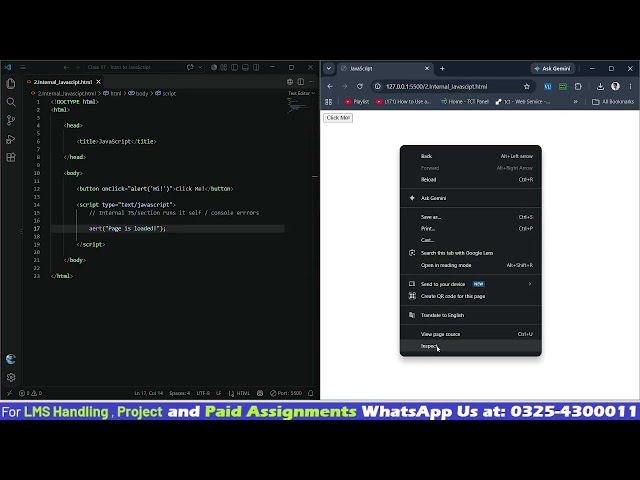Click the open preview globe icon in editor
Image resolution: width=640 pixels, height=480 pixels.
[290, 82]
